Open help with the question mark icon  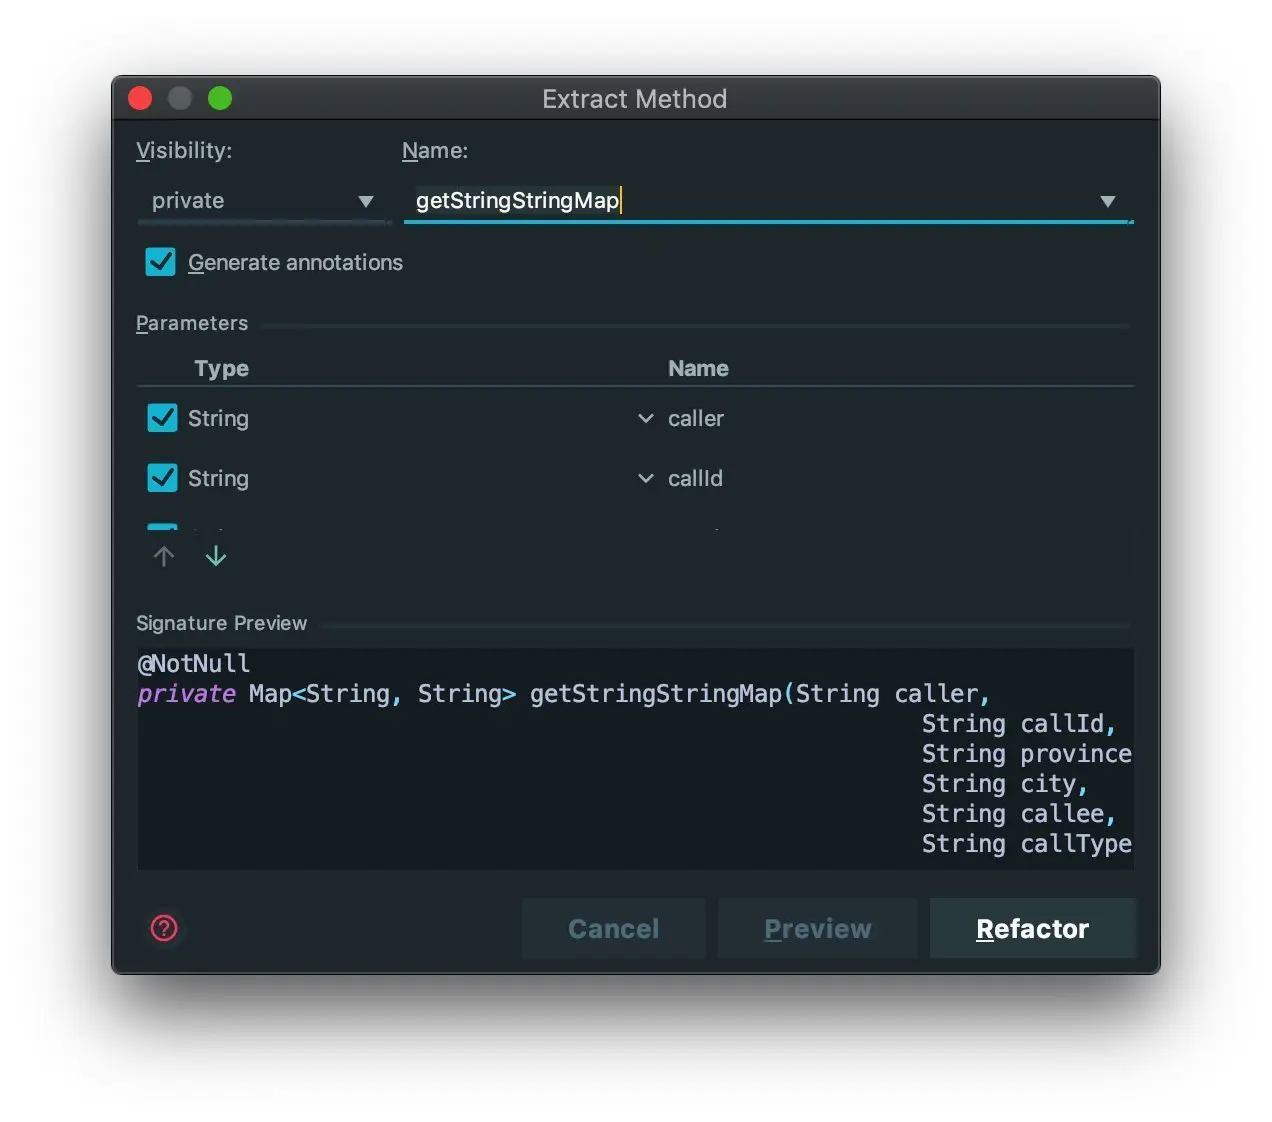pos(164,928)
